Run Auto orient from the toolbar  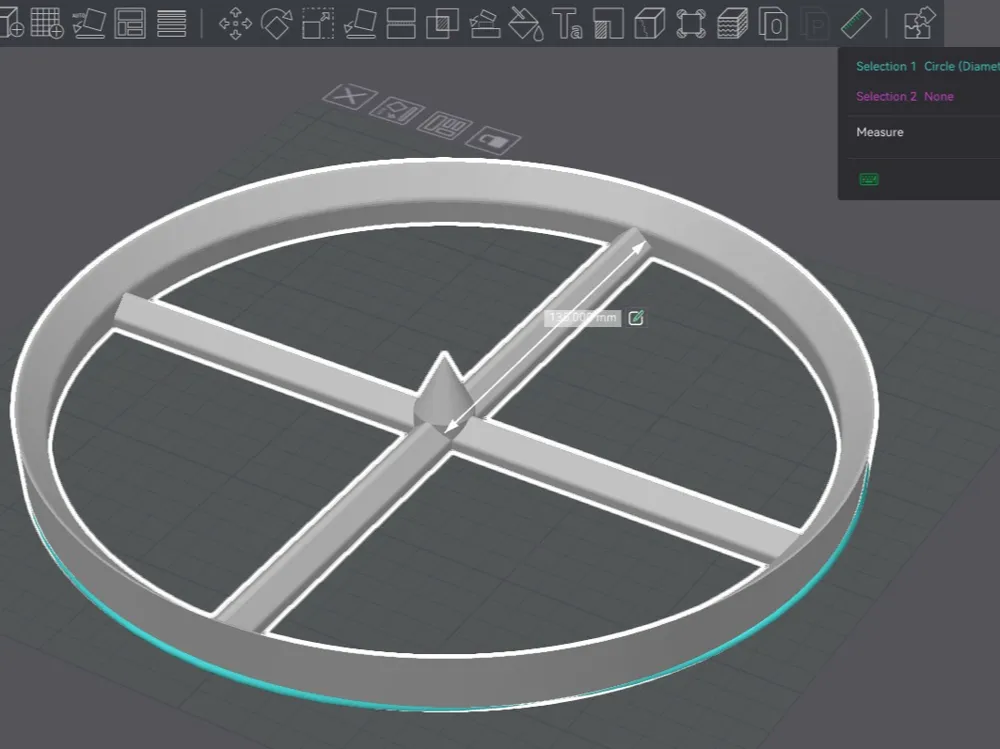(x=89, y=23)
